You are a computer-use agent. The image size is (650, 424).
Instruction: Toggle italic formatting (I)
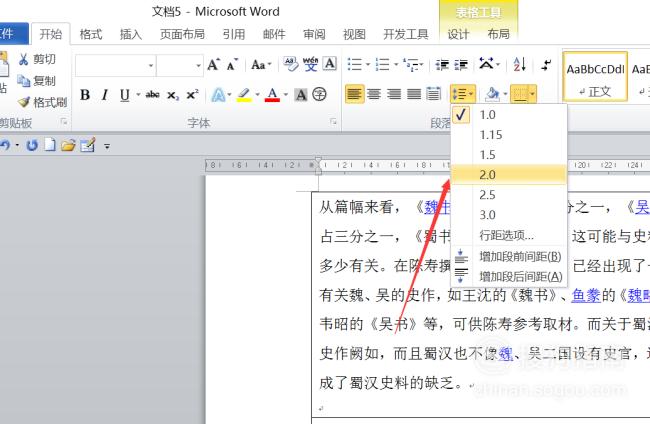coord(105,95)
